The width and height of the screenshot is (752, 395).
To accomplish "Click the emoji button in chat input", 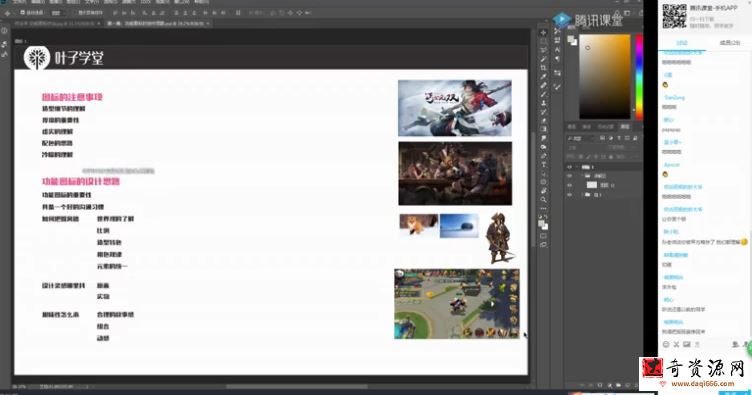I will 666,344.
